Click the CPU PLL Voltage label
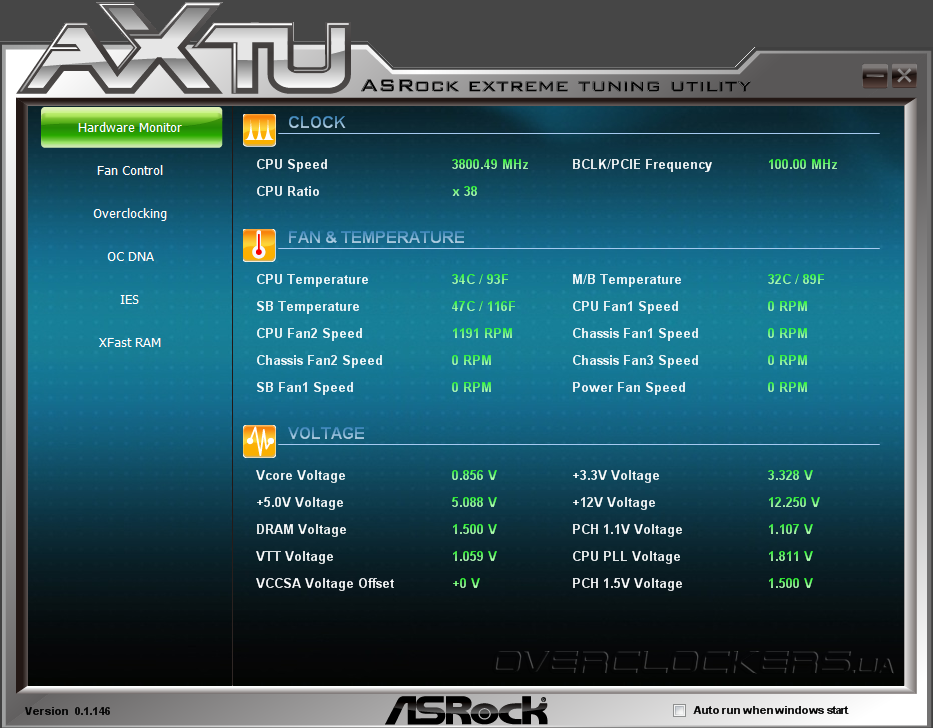 pyautogui.click(x=626, y=556)
